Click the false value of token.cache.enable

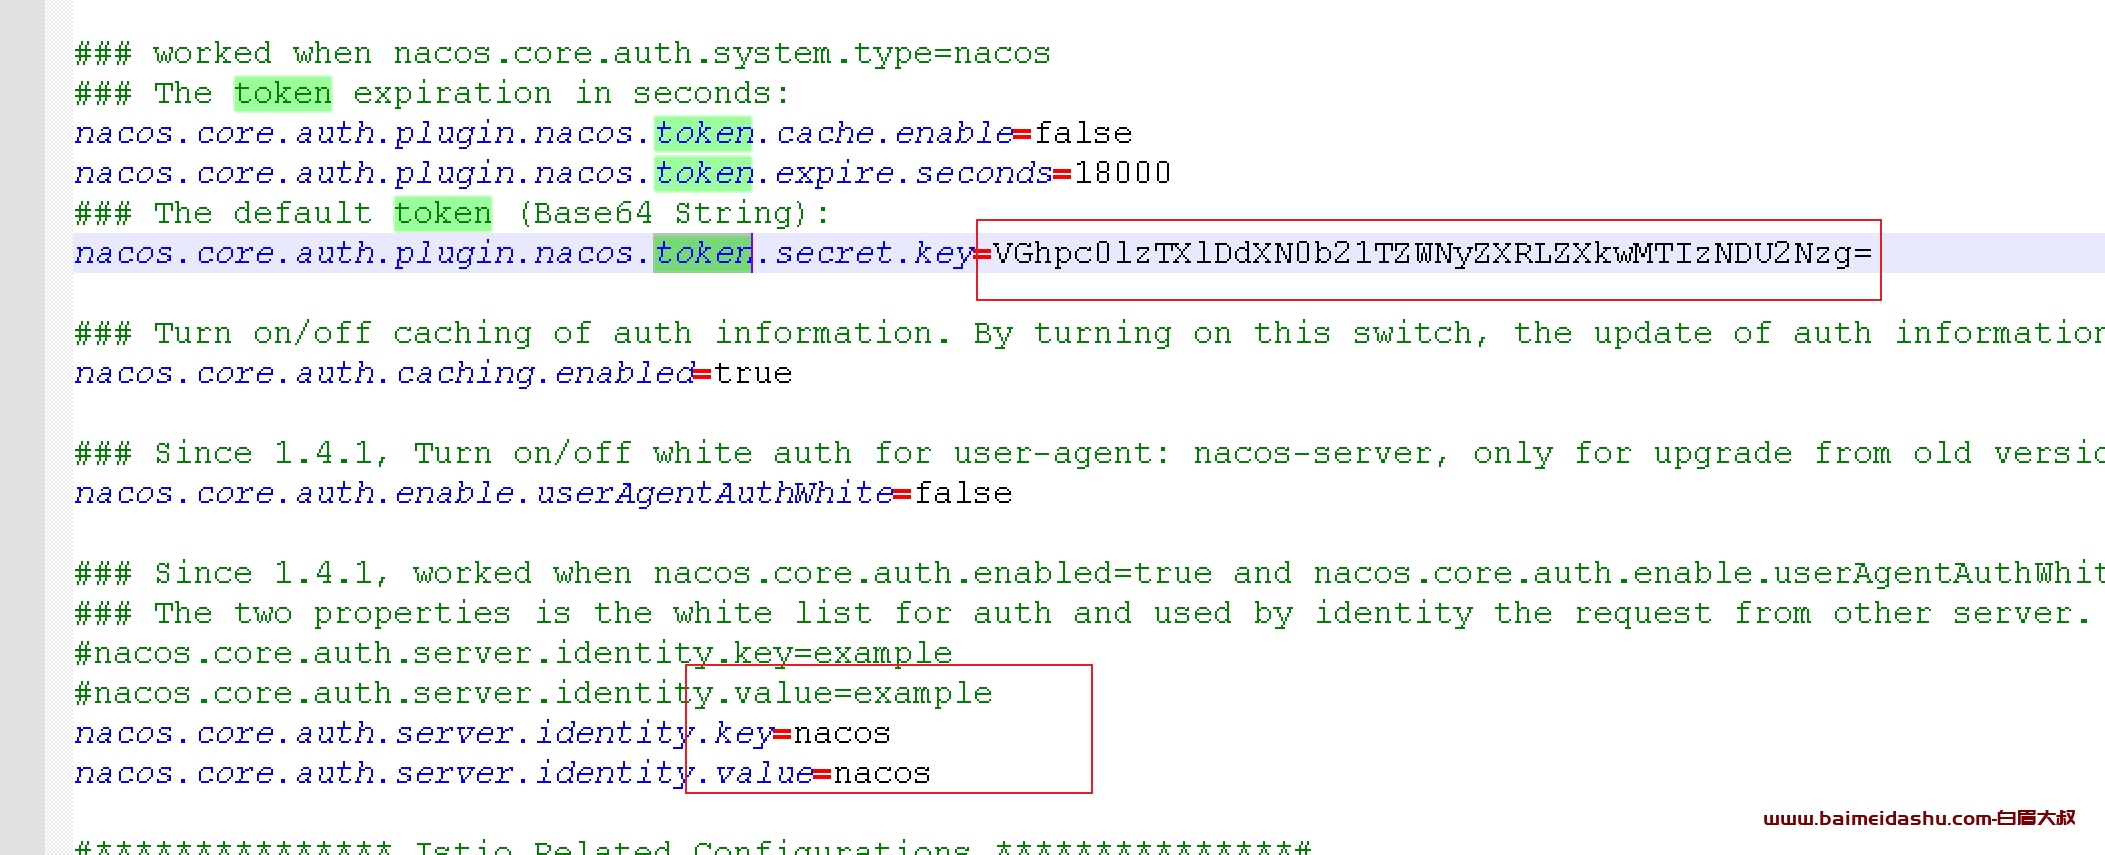[1082, 134]
